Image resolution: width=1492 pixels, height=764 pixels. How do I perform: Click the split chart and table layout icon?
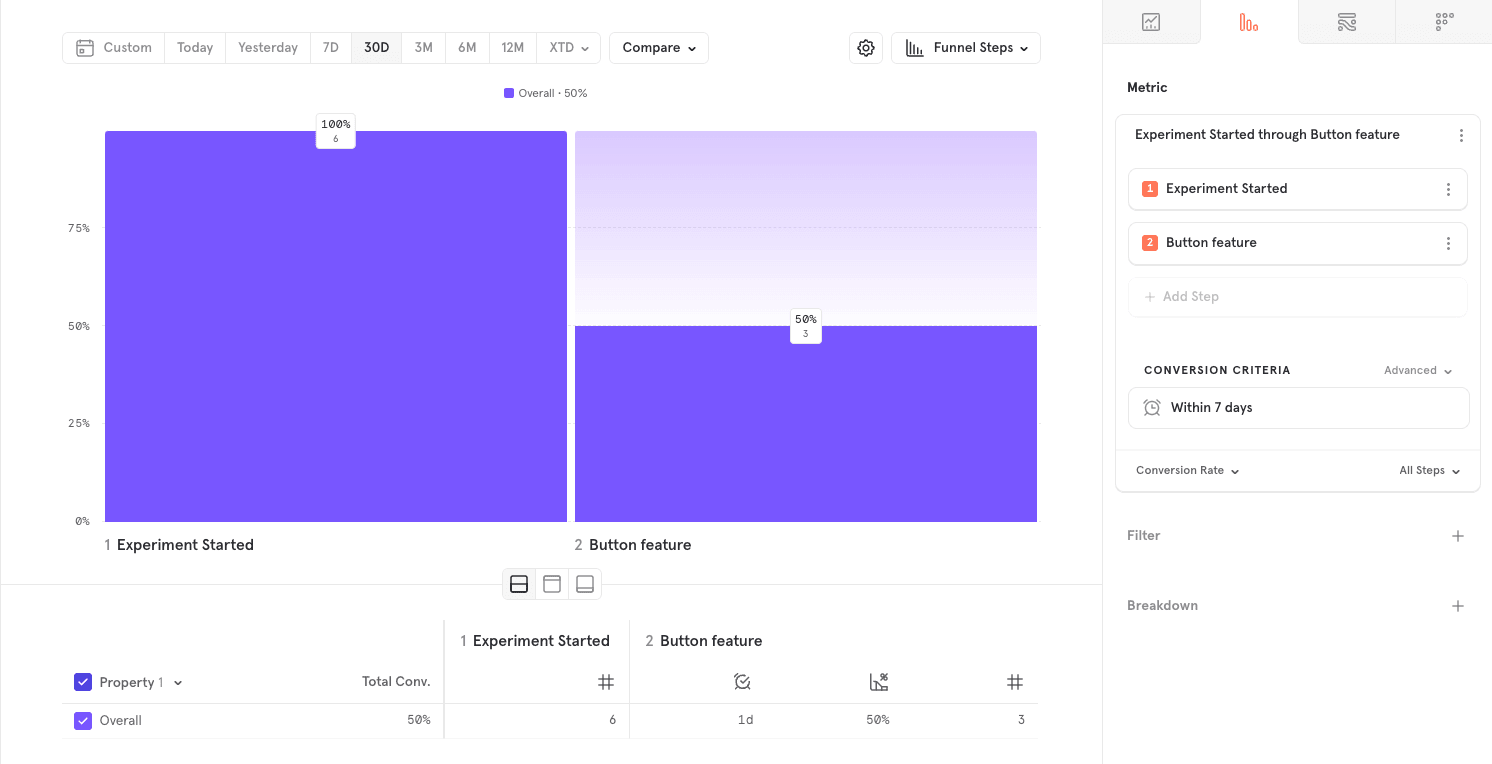(x=519, y=584)
